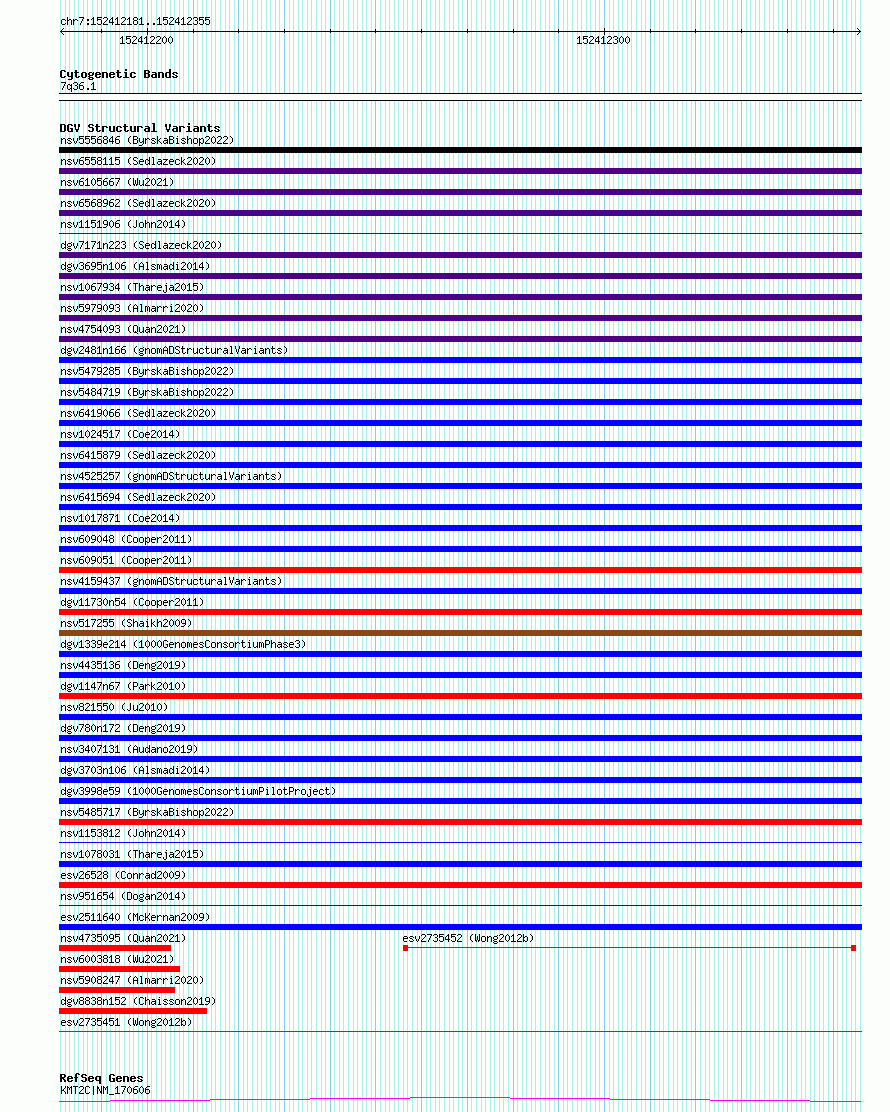Viewport: 890px width, 1112px height.
Task: Click esv2511640 (McKernan2009) label
Action: (x=135, y=918)
